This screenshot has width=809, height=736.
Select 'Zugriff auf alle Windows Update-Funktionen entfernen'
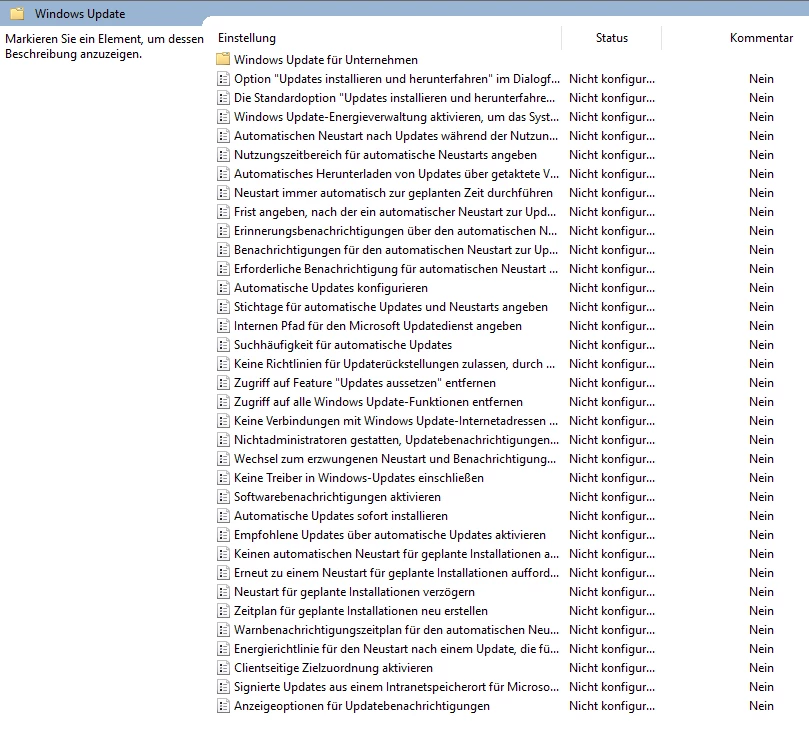378,402
